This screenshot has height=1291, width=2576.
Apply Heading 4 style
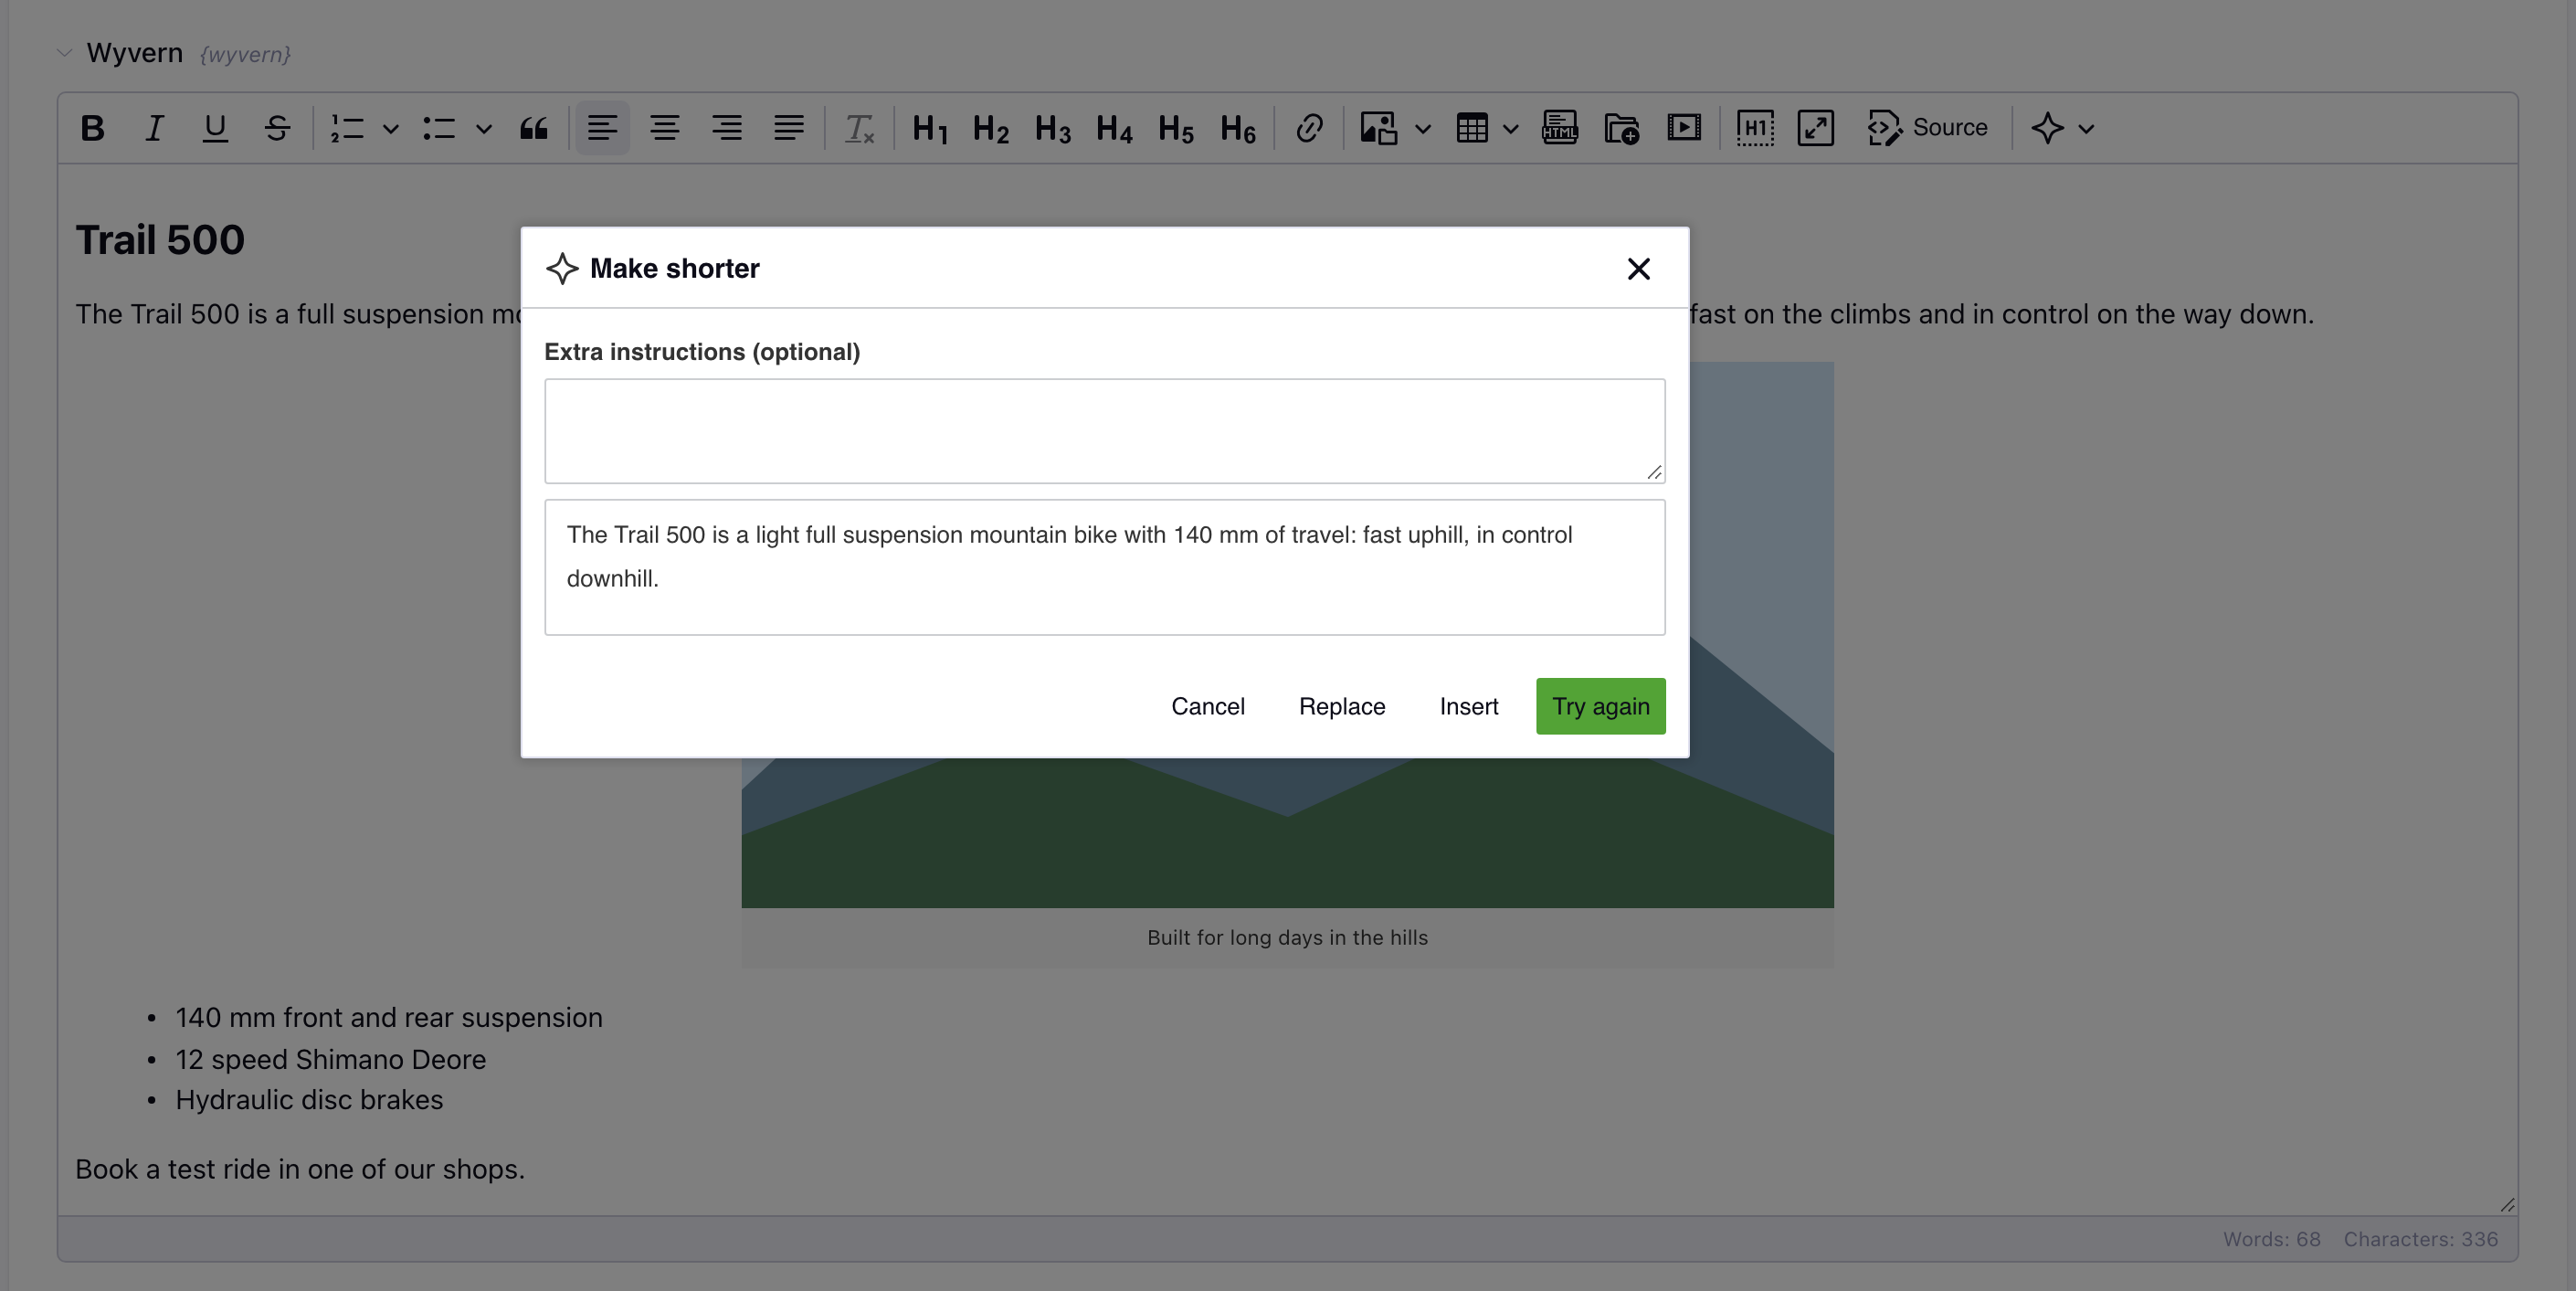coord(1114,128)
